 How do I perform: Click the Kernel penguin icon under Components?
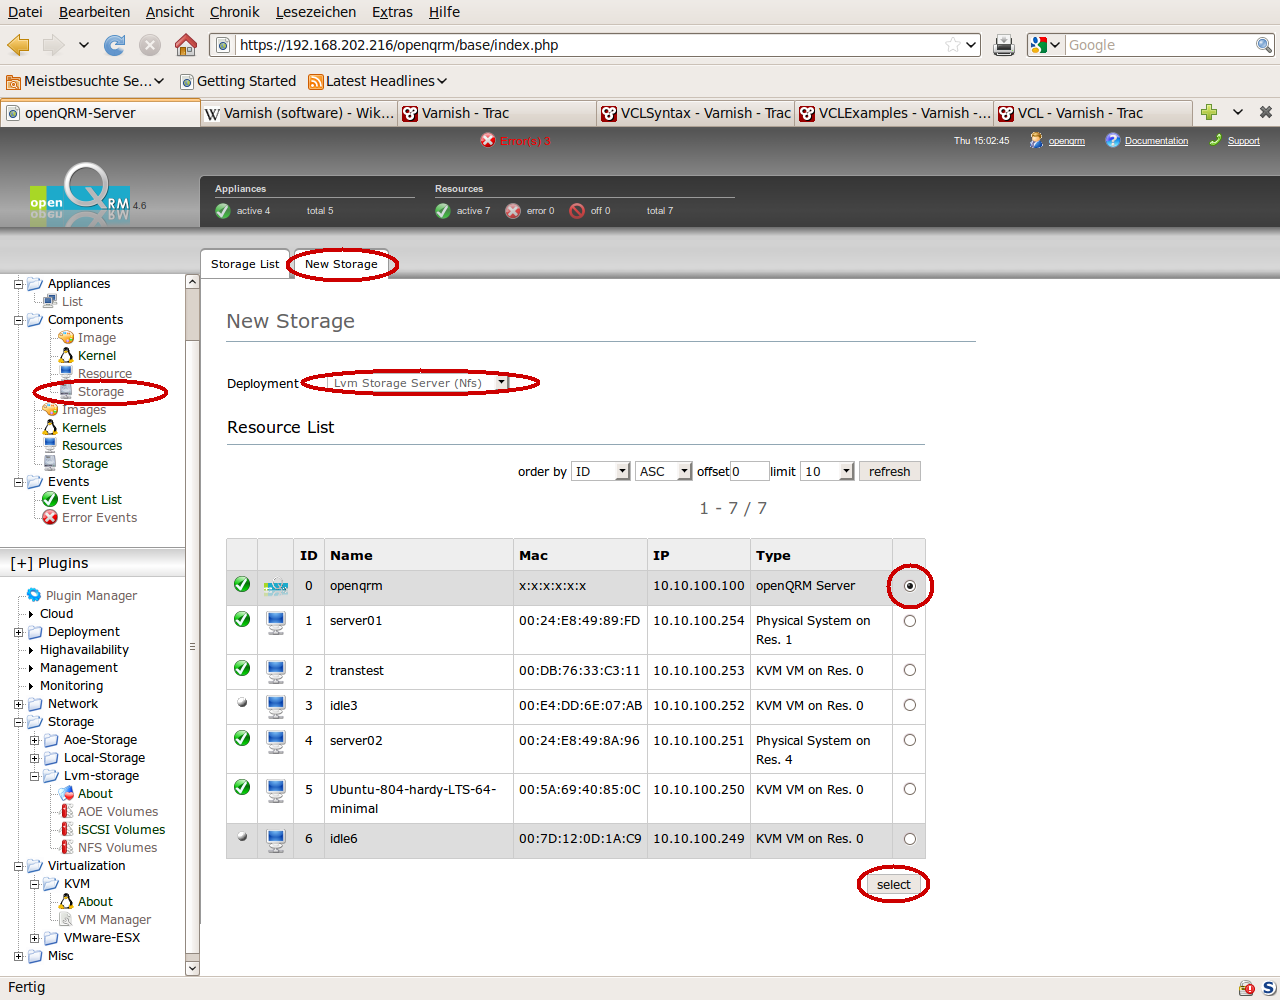[x=66, y=356]
